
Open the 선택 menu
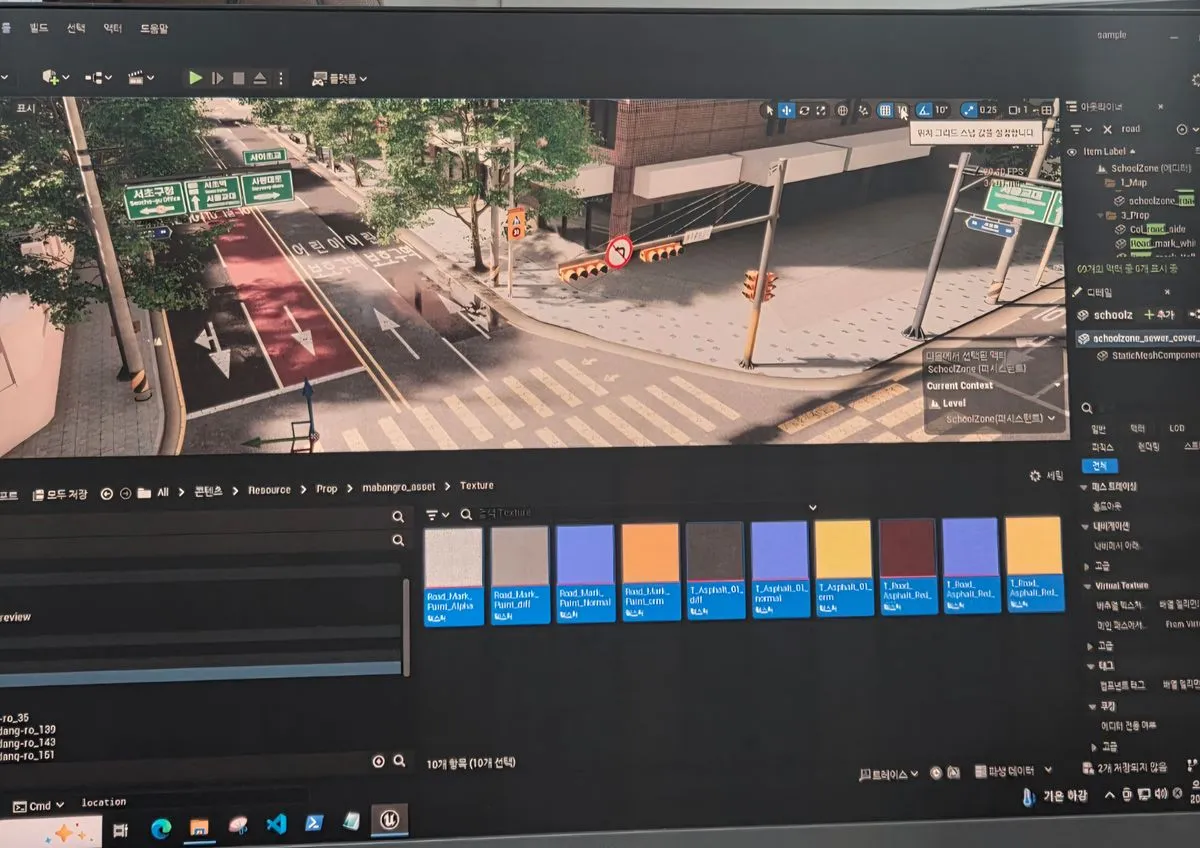point(76,29)
